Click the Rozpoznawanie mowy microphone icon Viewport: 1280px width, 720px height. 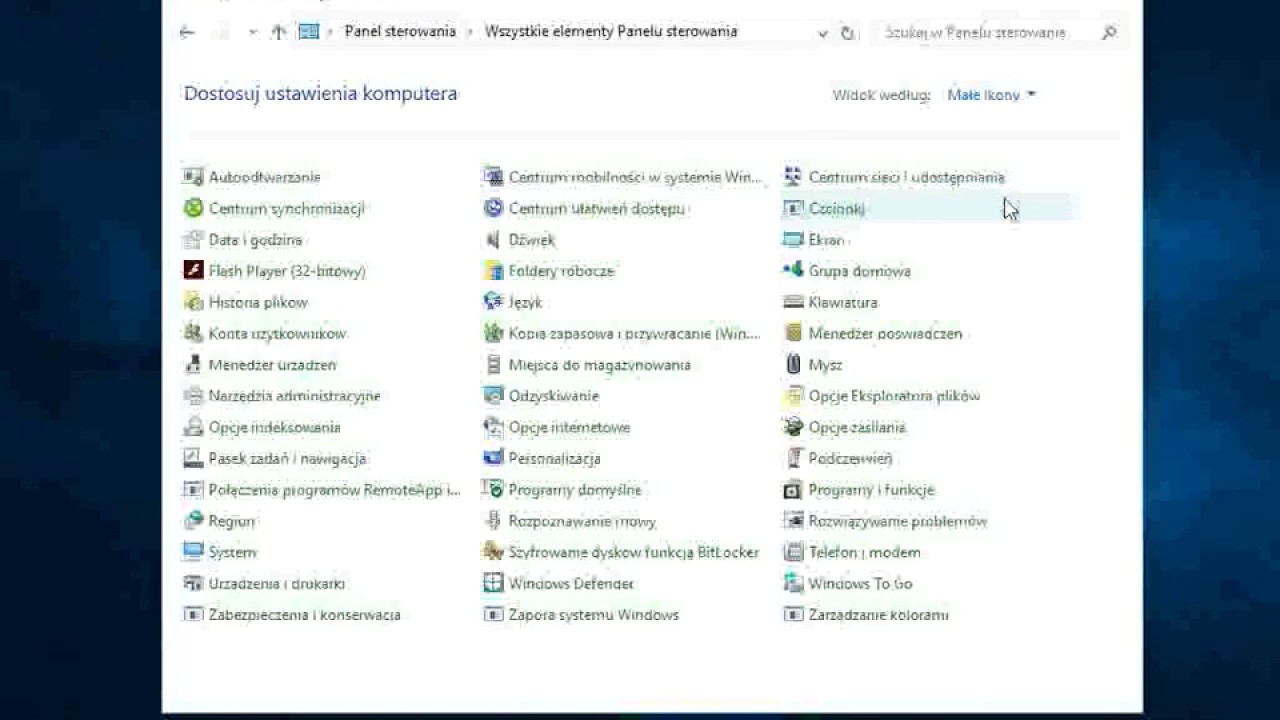coord(493,521)
